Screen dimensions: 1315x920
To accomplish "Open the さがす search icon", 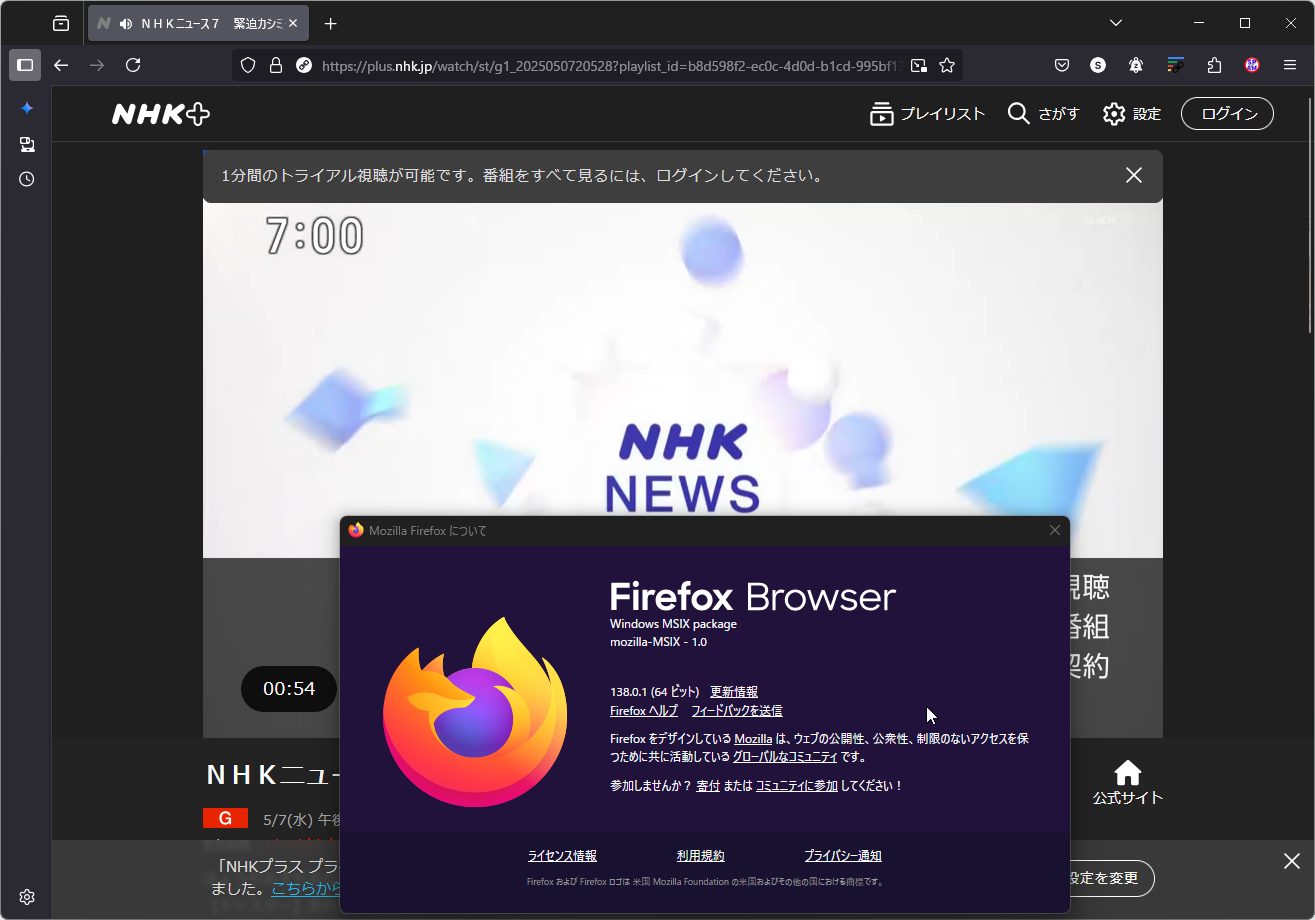I will coord(1018,113).
